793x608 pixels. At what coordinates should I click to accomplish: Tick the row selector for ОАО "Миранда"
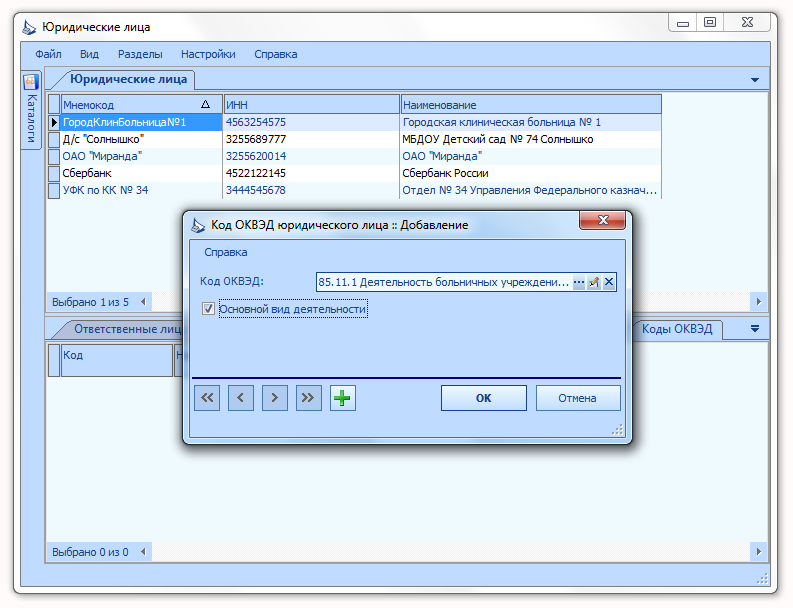54,156
